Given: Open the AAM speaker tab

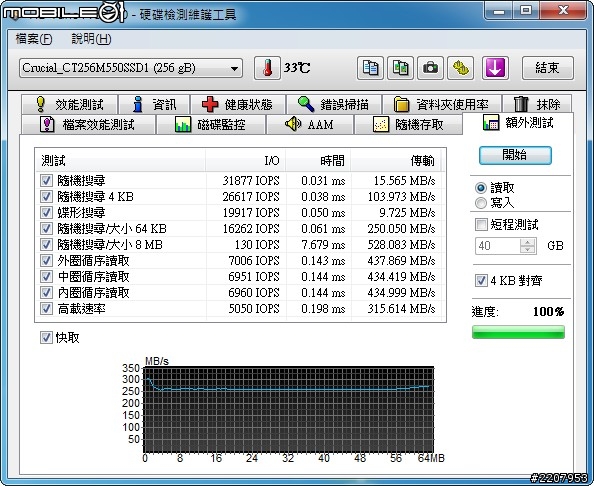Looking at the screenshot, I should pos(310,124).
